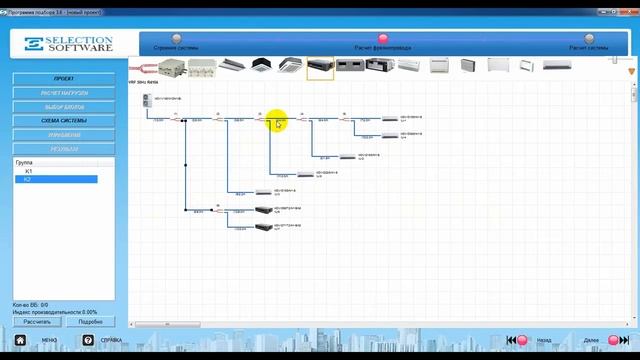This screenshot has width=640, height=360.
Task: Click the Назад rewind icon
Action: pyautogui.click(x=517, y=340)
